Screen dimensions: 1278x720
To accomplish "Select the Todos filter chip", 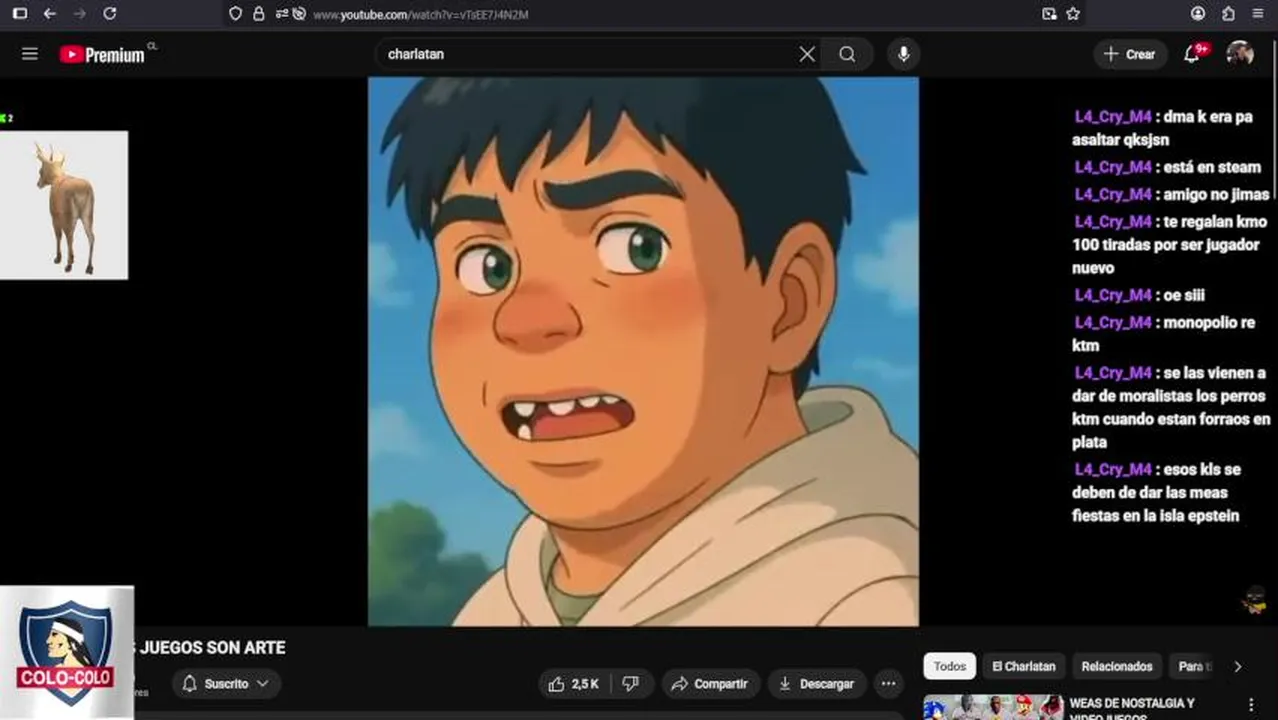I will pos(950,666).
